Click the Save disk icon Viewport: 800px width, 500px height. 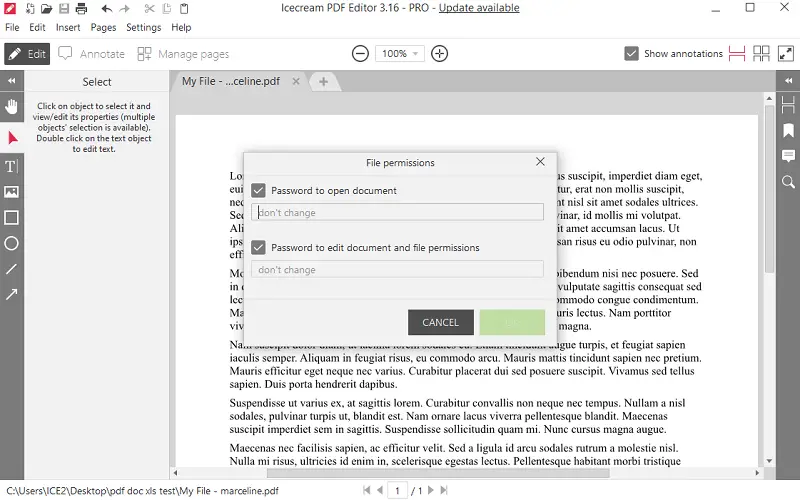63,8
